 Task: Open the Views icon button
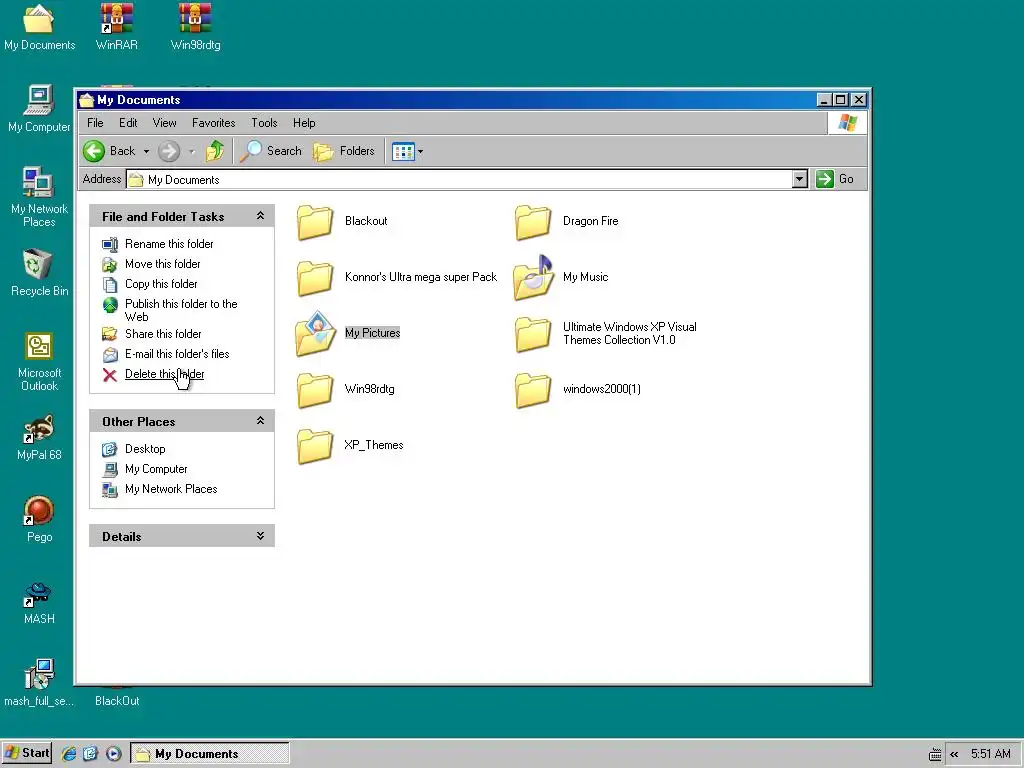(403, 152)
